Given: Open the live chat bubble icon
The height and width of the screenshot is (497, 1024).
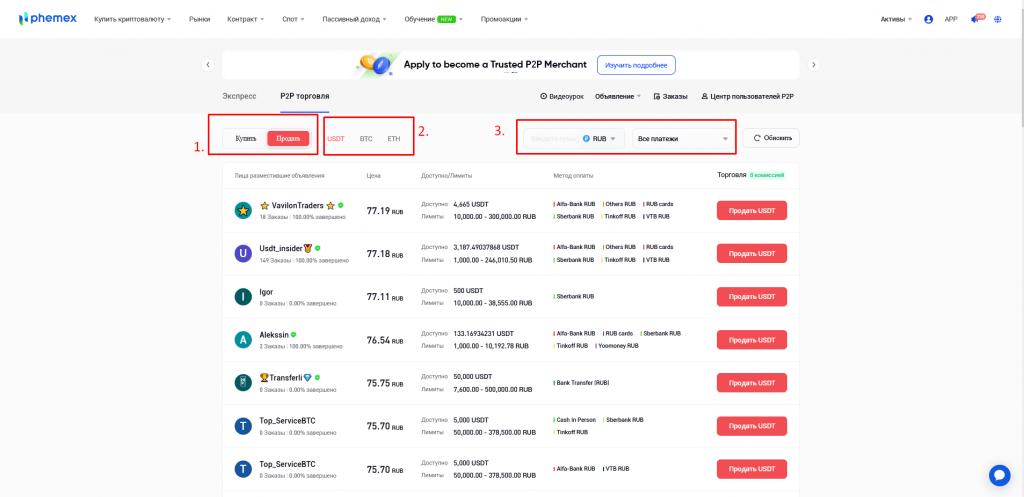Looking at the screenshot, I should pyautogui.click(x=999, y=475).
